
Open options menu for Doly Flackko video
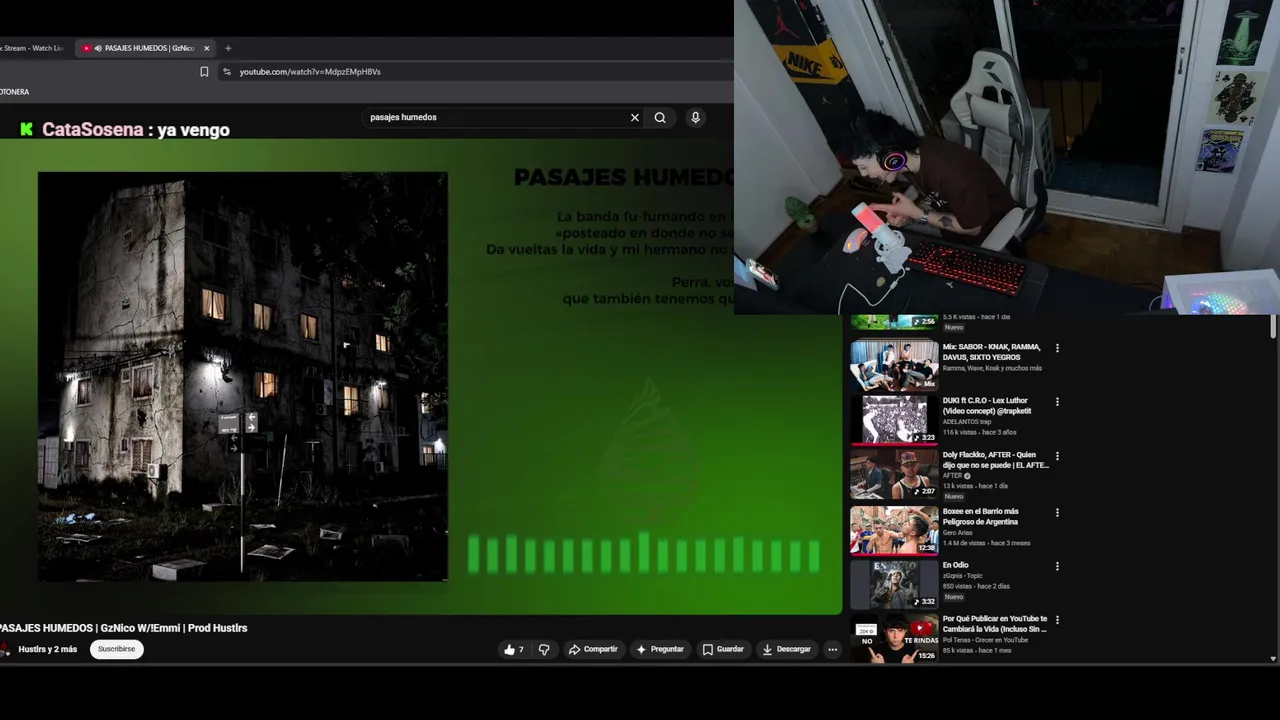click(x=1057, y=456)
